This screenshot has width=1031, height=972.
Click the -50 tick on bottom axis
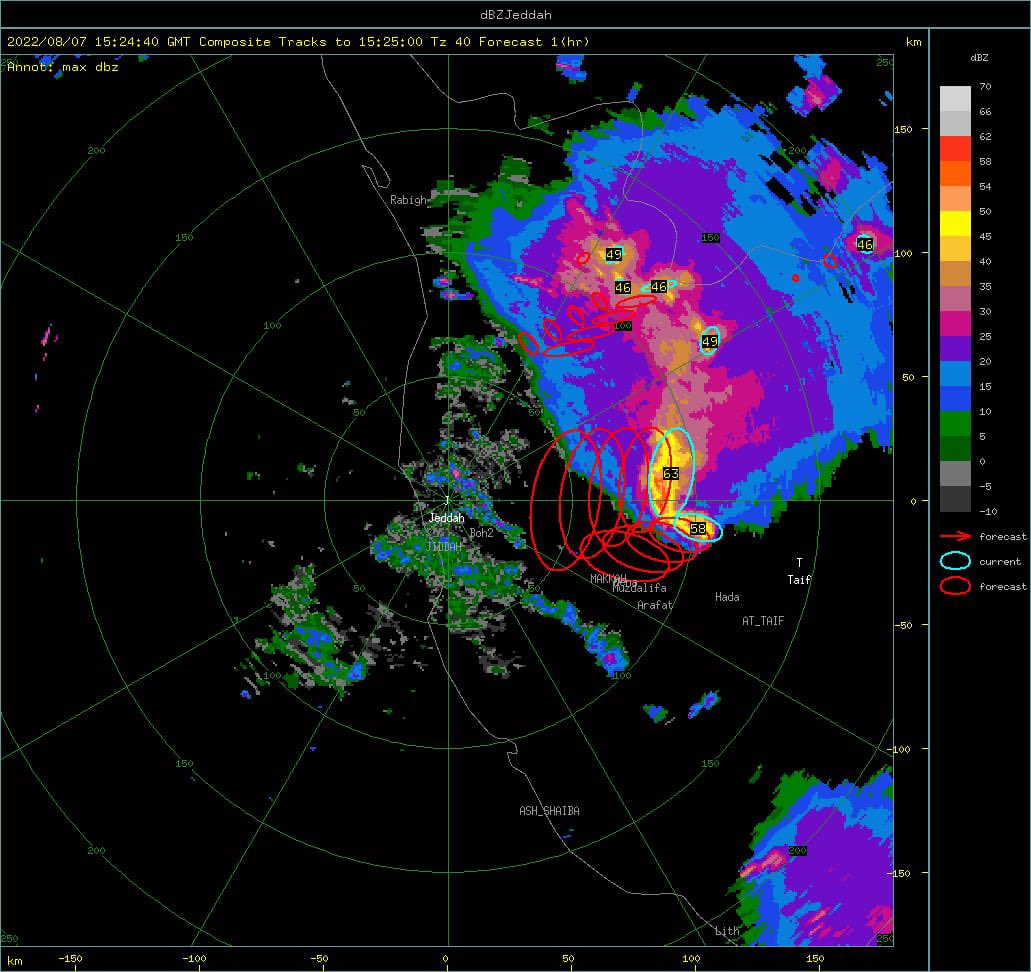pos(319,959)
